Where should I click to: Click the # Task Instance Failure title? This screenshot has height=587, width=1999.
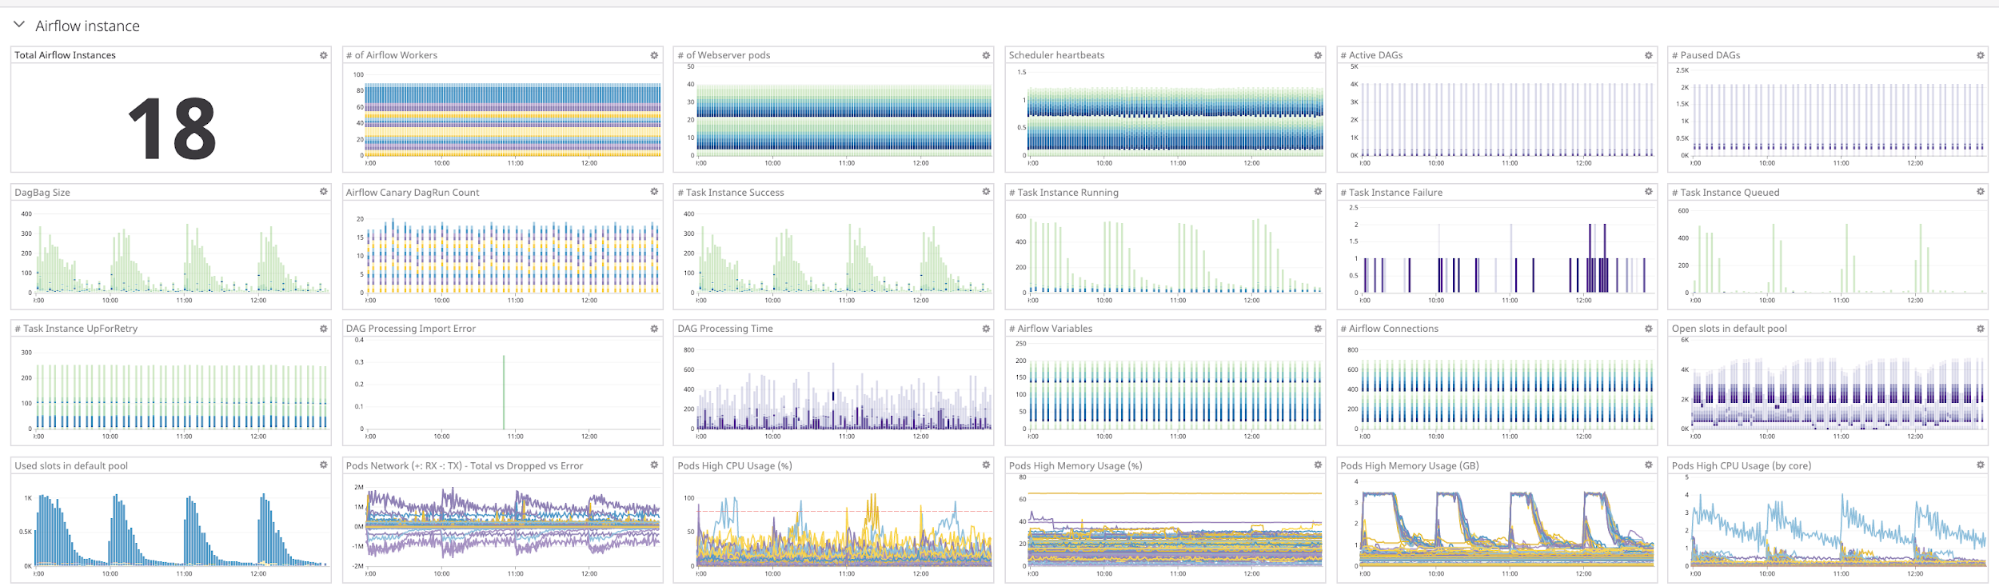click(x=1392, y=192)
